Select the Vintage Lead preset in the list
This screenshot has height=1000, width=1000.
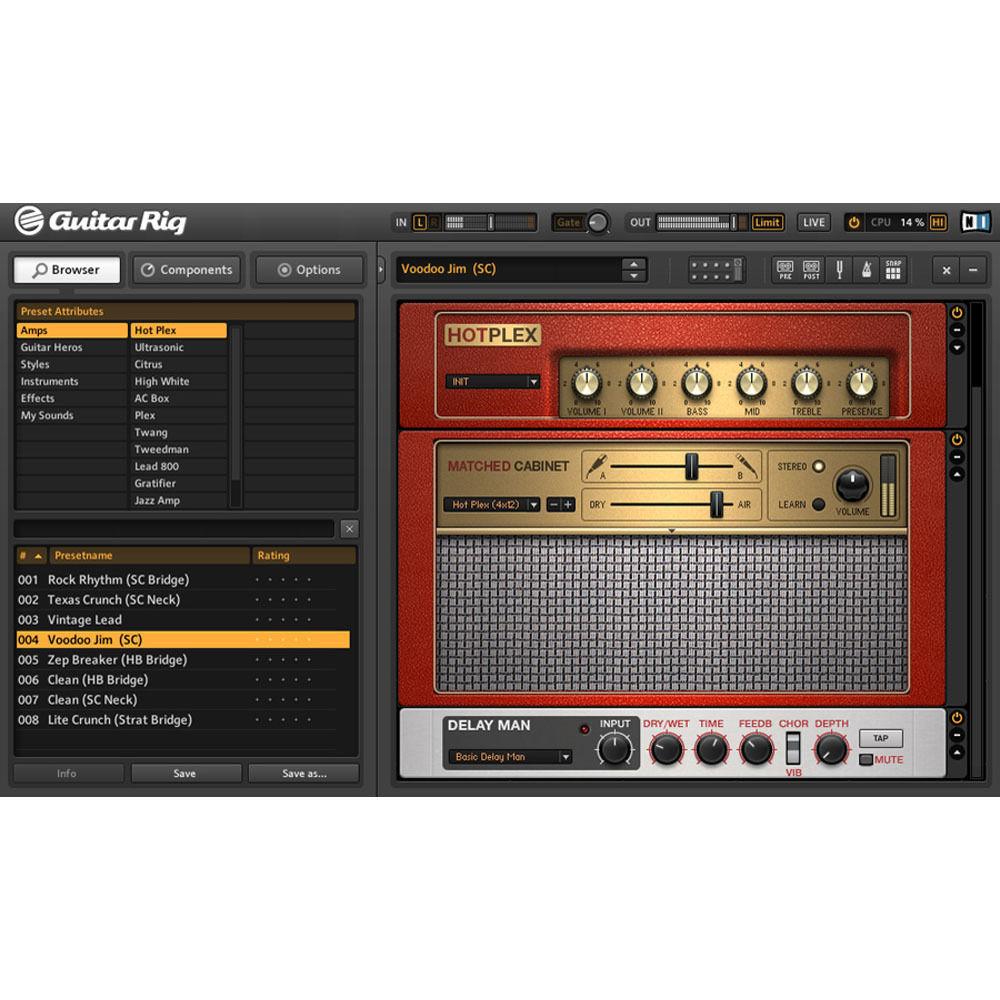[84, 619]
